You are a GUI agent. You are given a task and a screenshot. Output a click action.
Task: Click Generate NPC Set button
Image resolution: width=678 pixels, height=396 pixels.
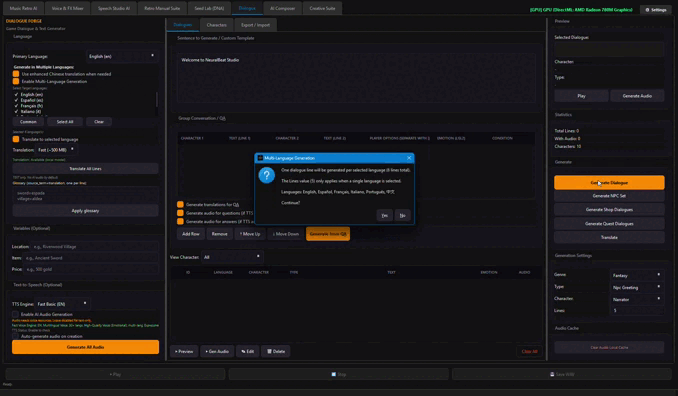pos(609,196)
